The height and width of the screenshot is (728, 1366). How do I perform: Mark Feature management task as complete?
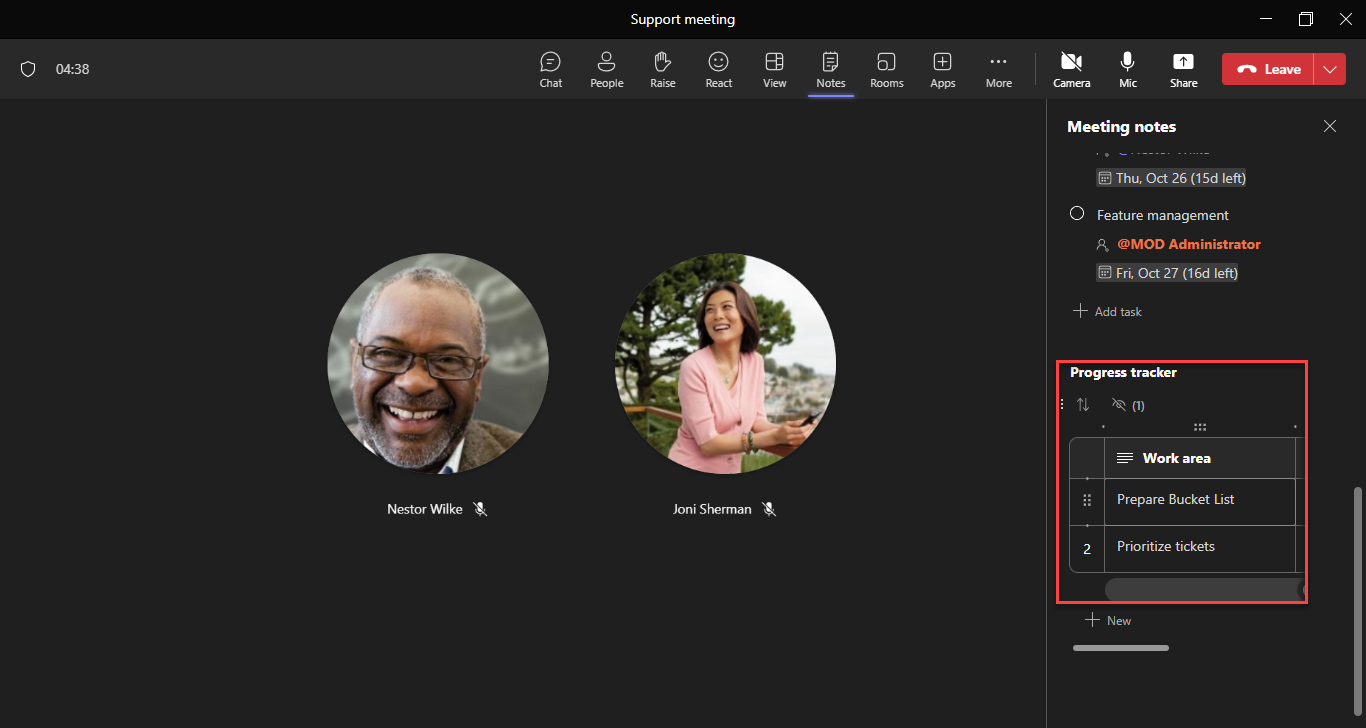pyautogui.click(x=1077, y=212)
